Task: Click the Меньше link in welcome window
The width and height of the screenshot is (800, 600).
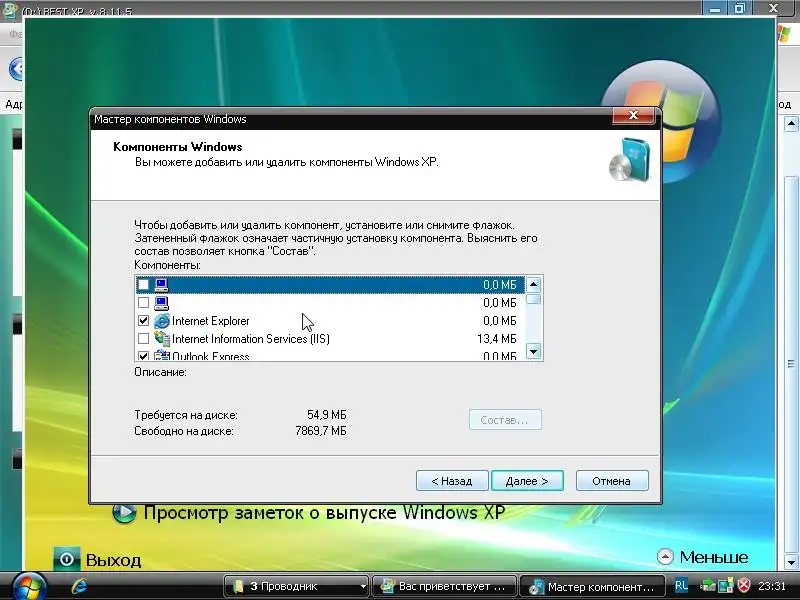Action: [x=714, y=557]
